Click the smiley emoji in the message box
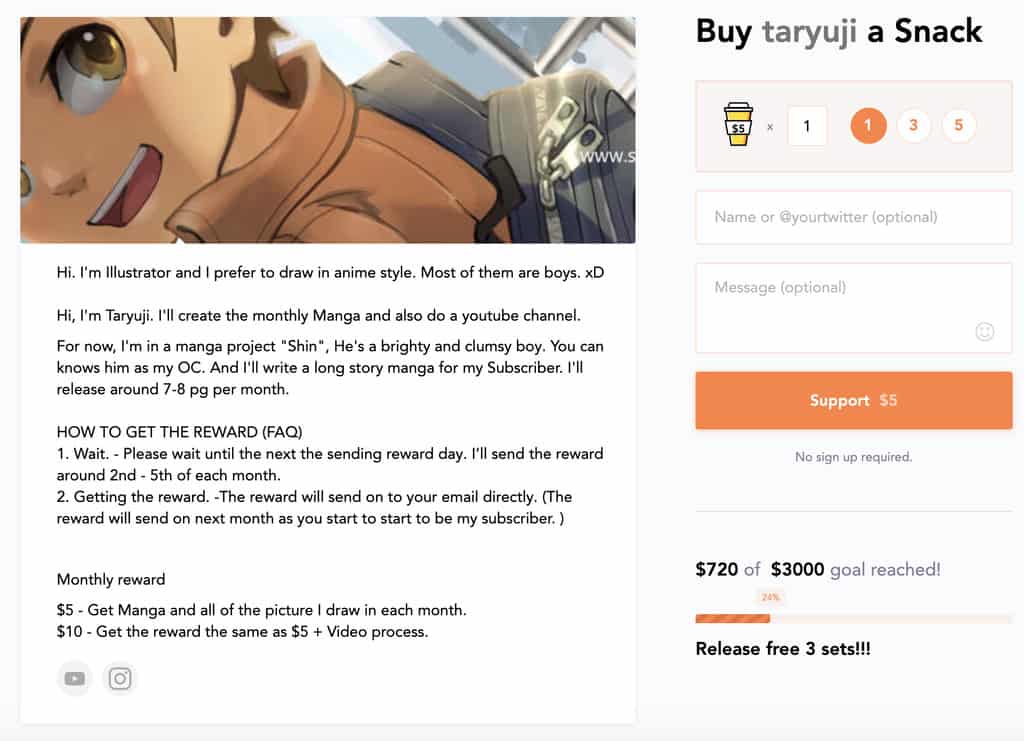The image size is (1024, 741). click(x=984, y=332)
